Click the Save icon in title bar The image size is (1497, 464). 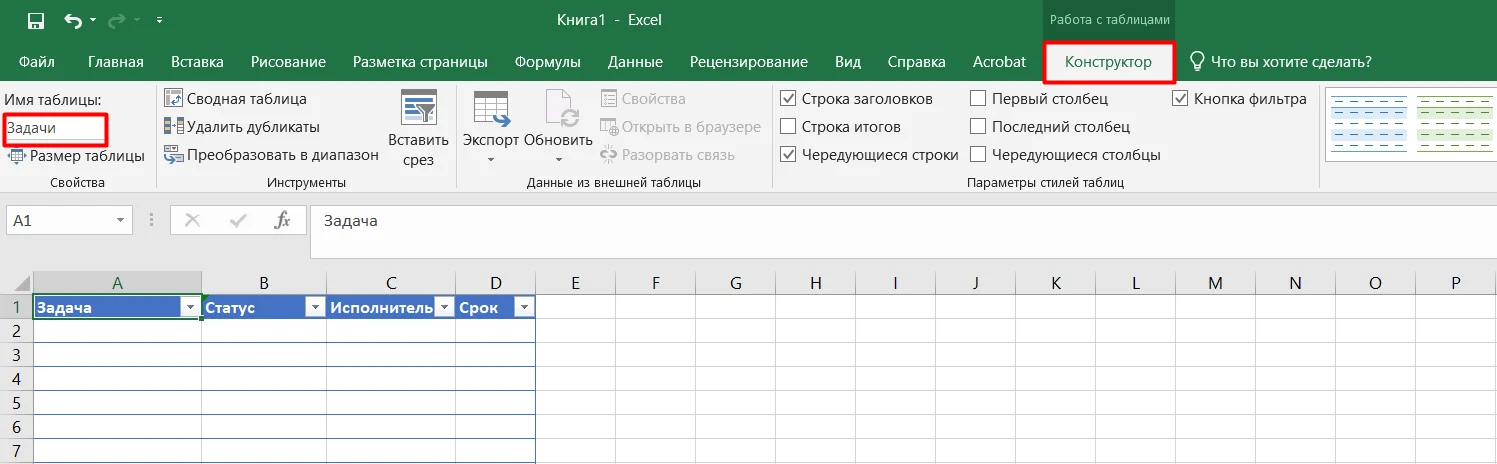(36, 20)
